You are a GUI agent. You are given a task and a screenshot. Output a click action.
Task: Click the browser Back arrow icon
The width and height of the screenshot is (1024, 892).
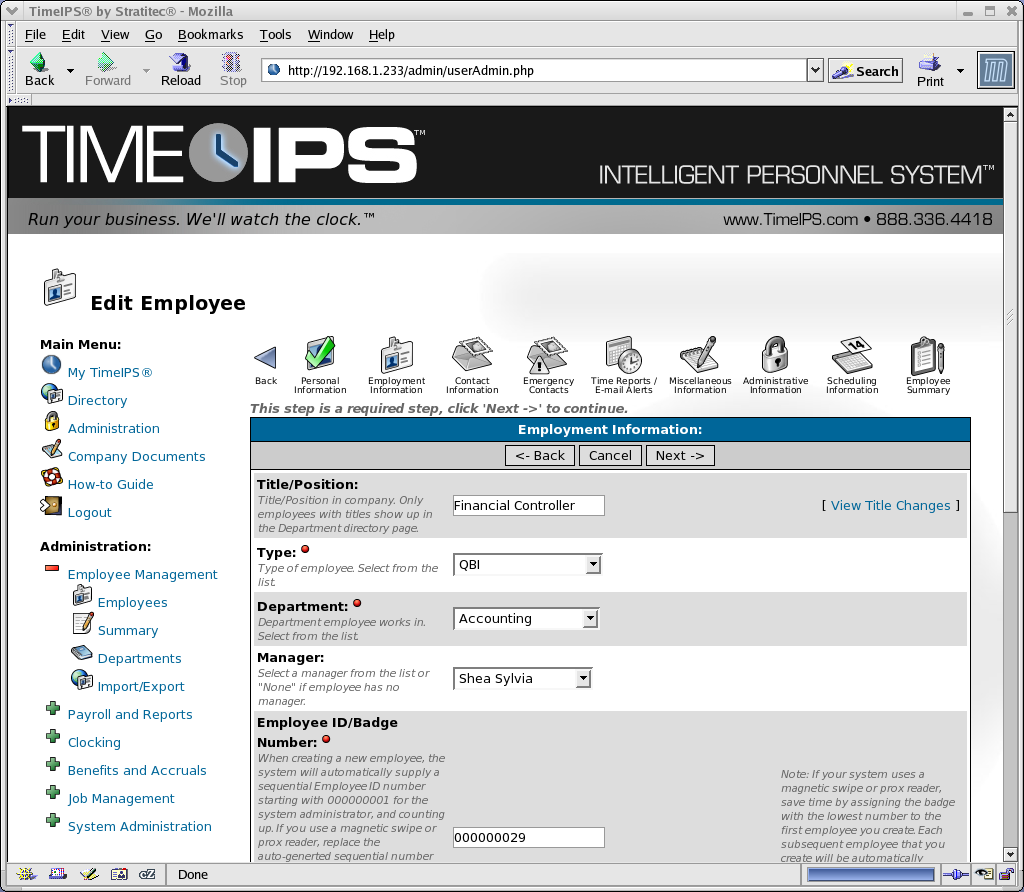coord(39,62)
